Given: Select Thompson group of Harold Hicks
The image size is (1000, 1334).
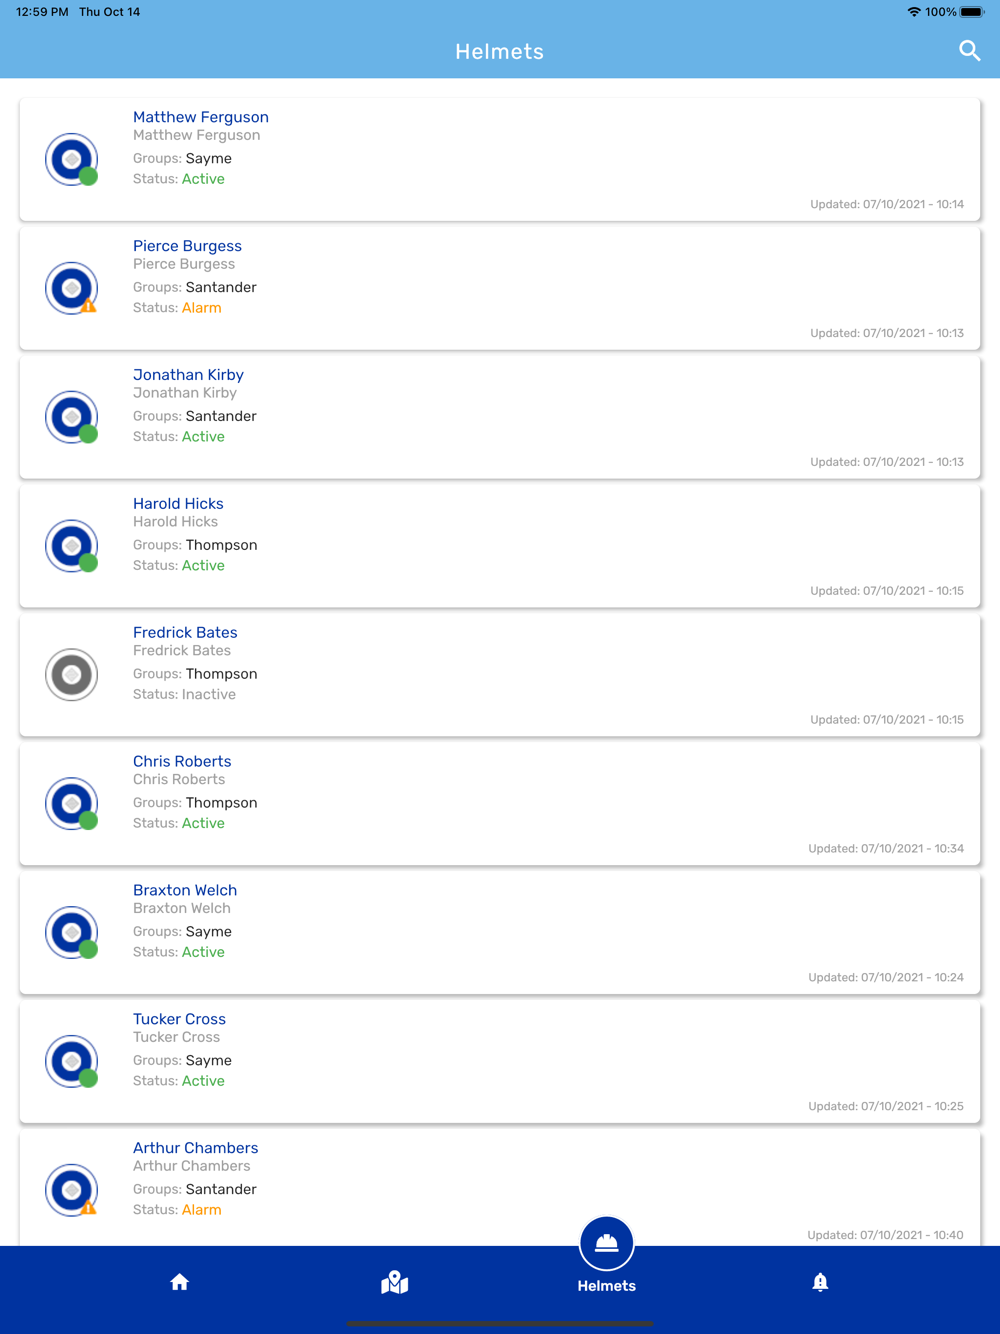Looking at the screenshot, I should [221, 545].
